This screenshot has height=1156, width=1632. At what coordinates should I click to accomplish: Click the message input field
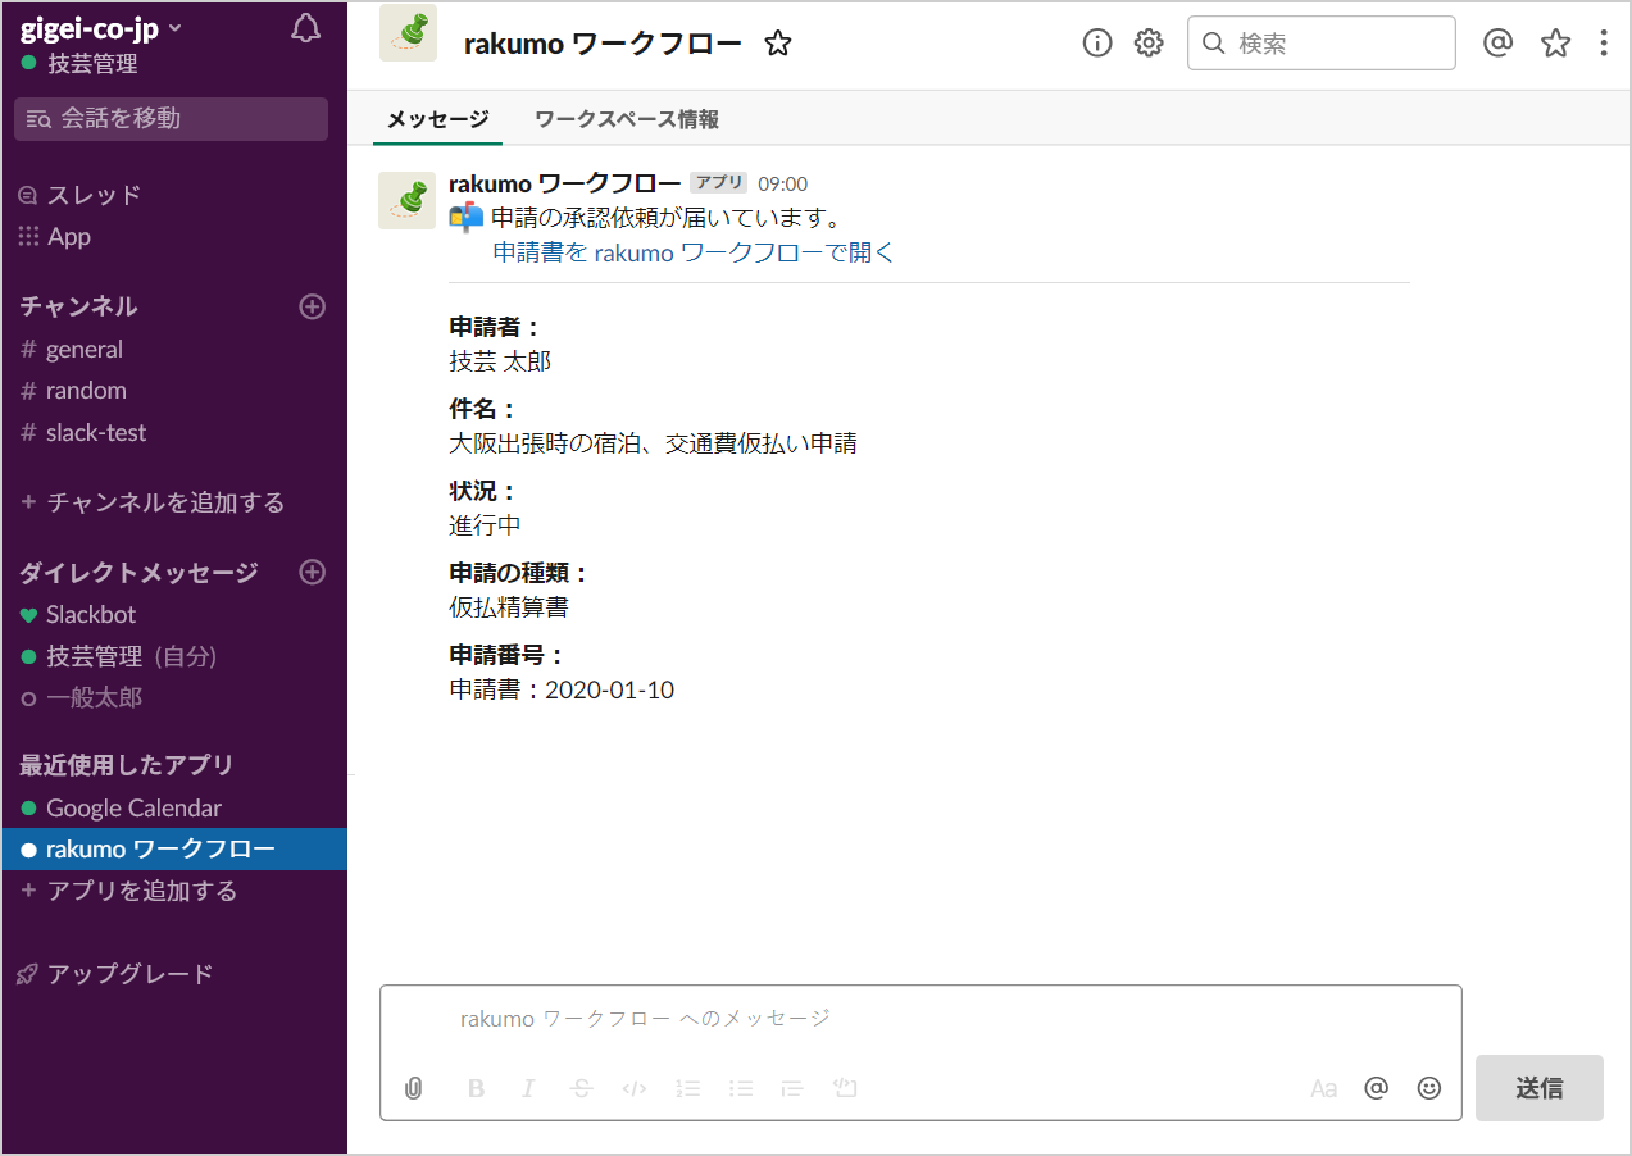coord(920,1019)
